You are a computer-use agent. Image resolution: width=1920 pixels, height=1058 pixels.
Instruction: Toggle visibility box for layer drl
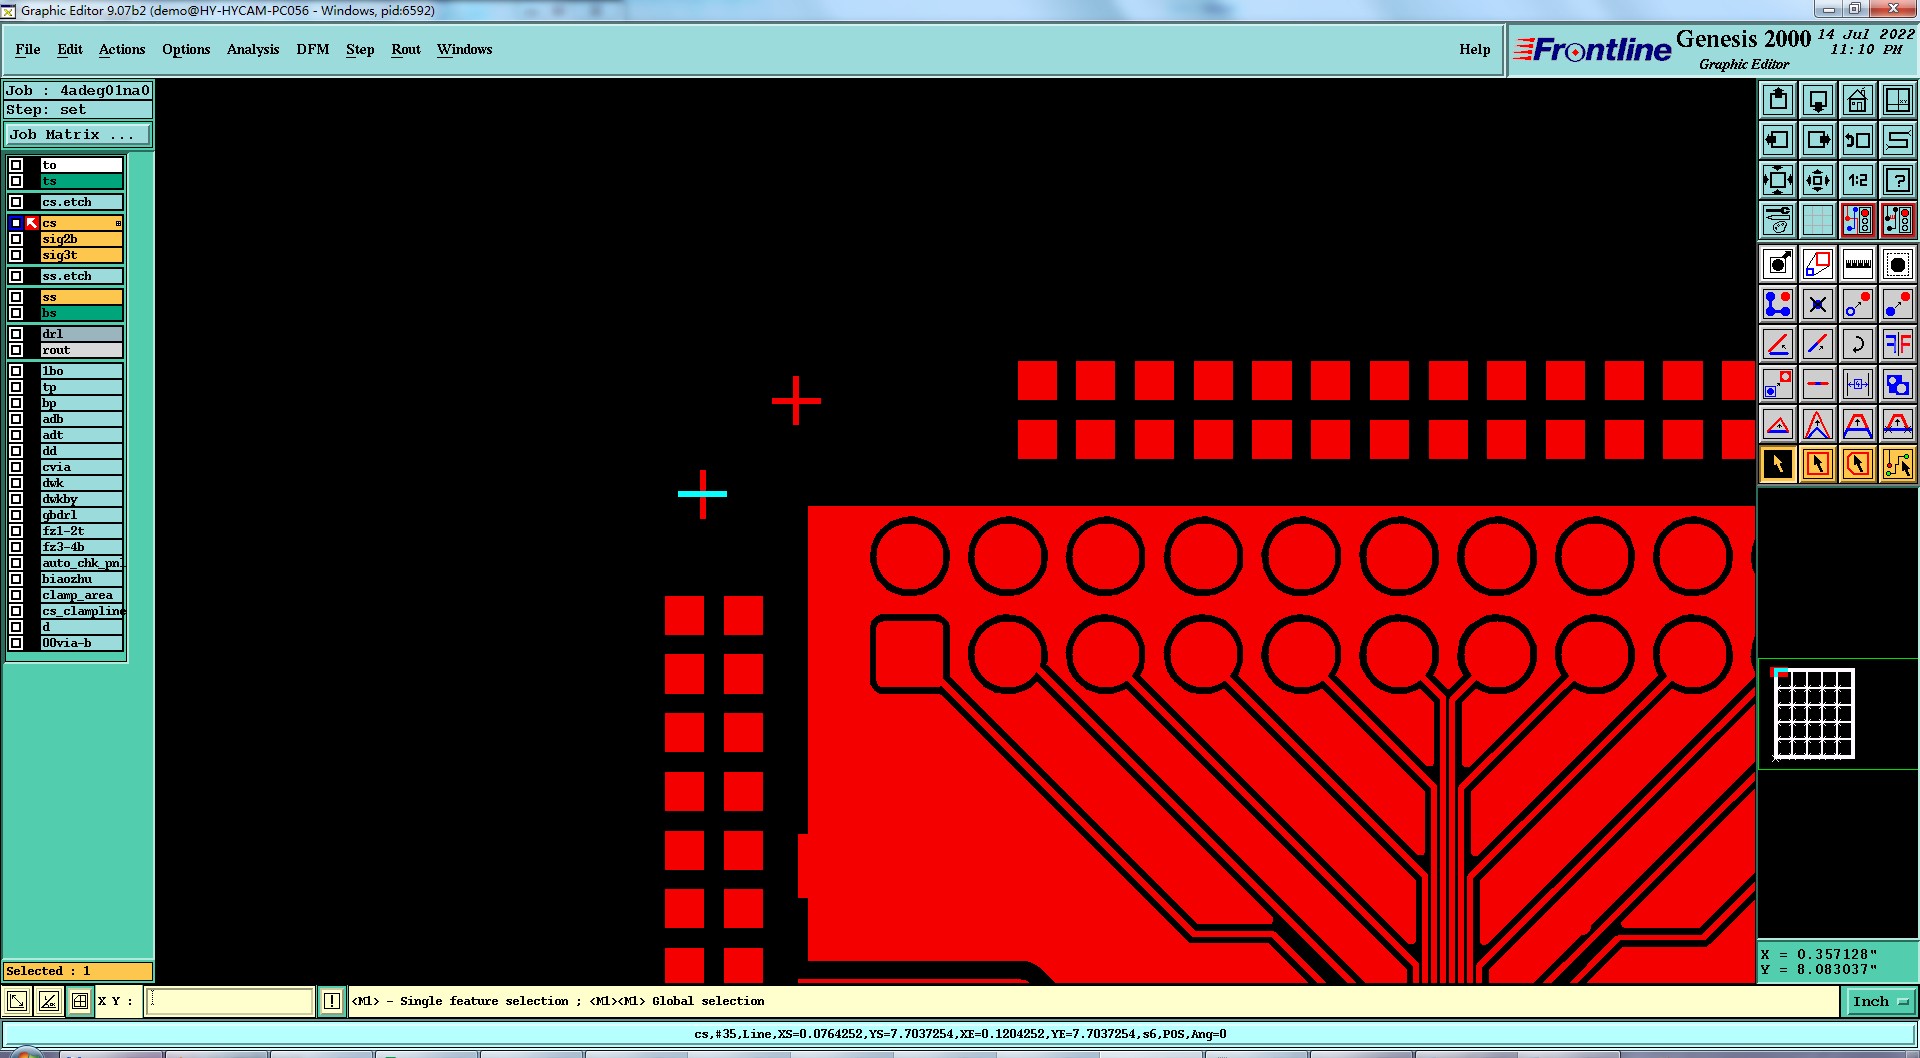click(x=16, y=334)
